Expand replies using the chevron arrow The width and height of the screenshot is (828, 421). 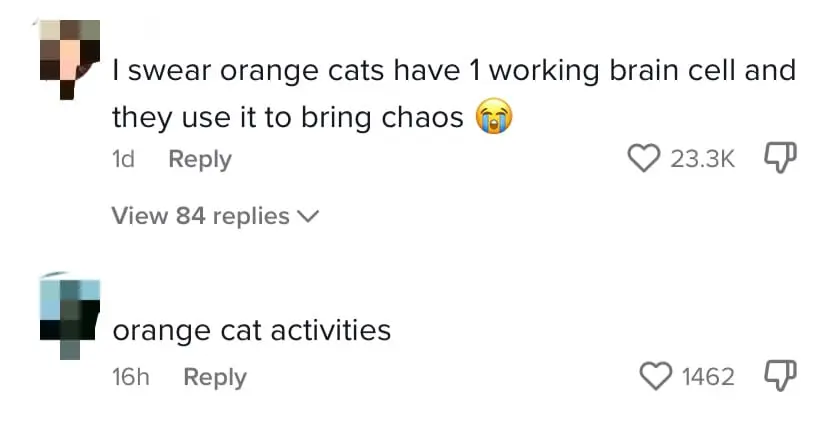click(309, 216)
